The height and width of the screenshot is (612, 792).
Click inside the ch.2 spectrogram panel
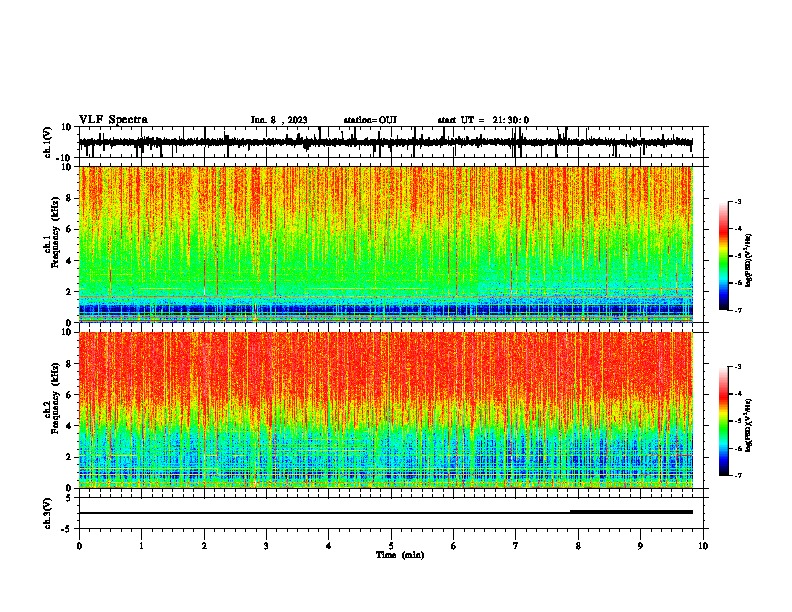386,410
